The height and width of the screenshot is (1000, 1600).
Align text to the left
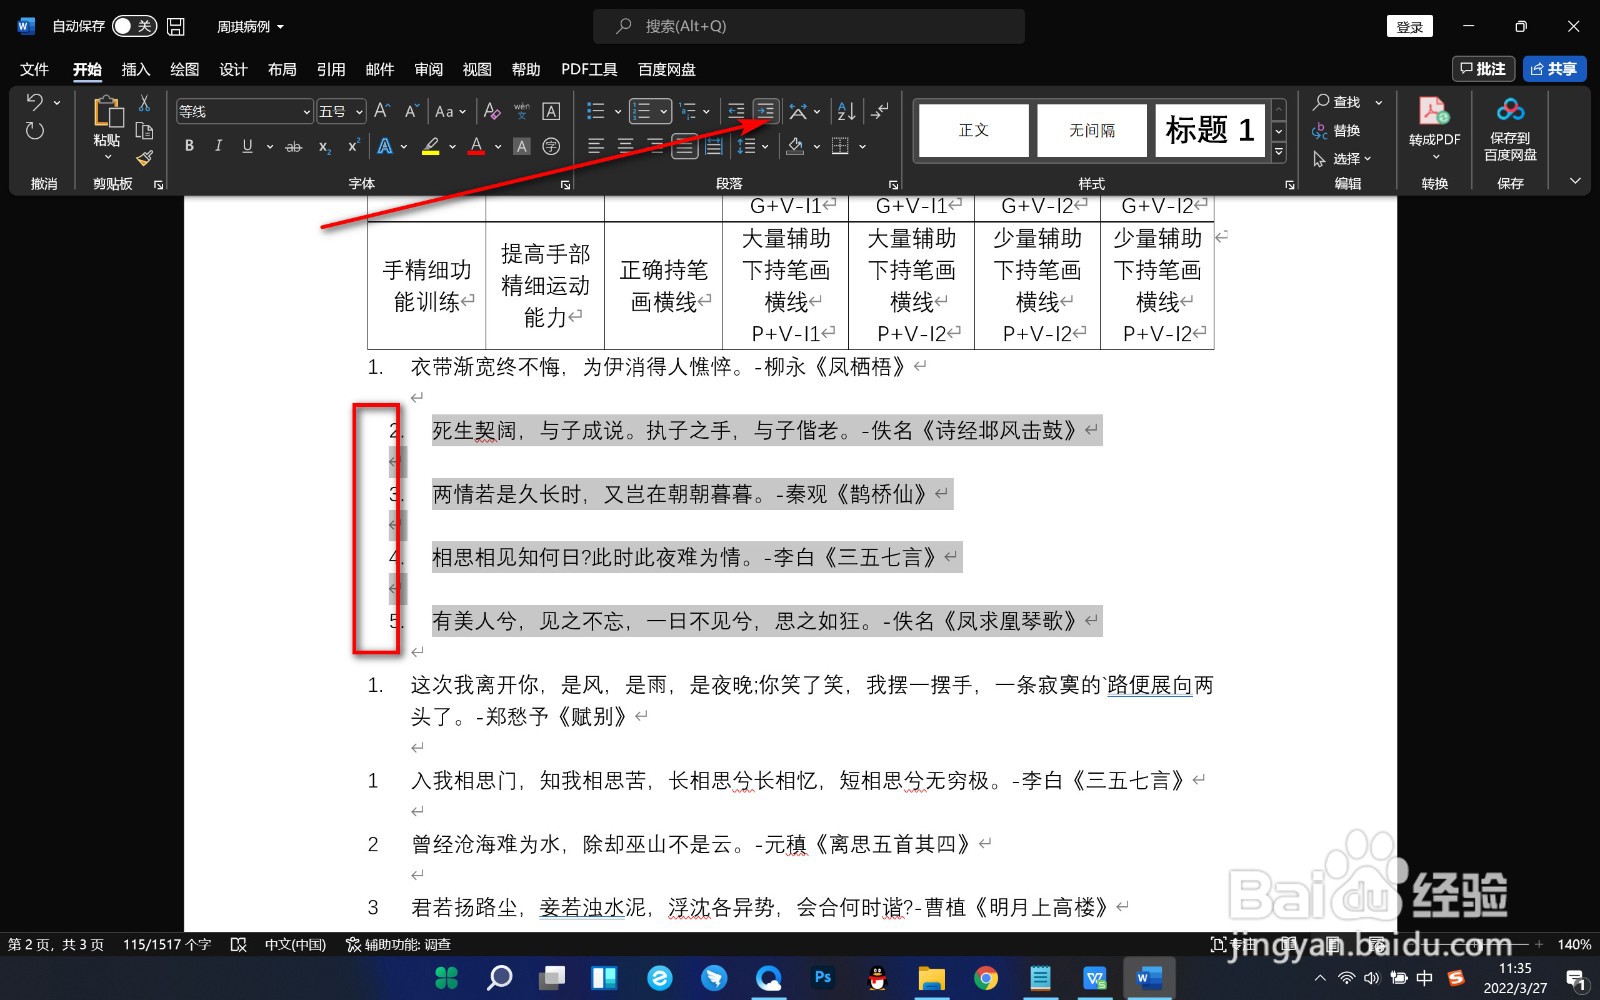click(596, 146)
